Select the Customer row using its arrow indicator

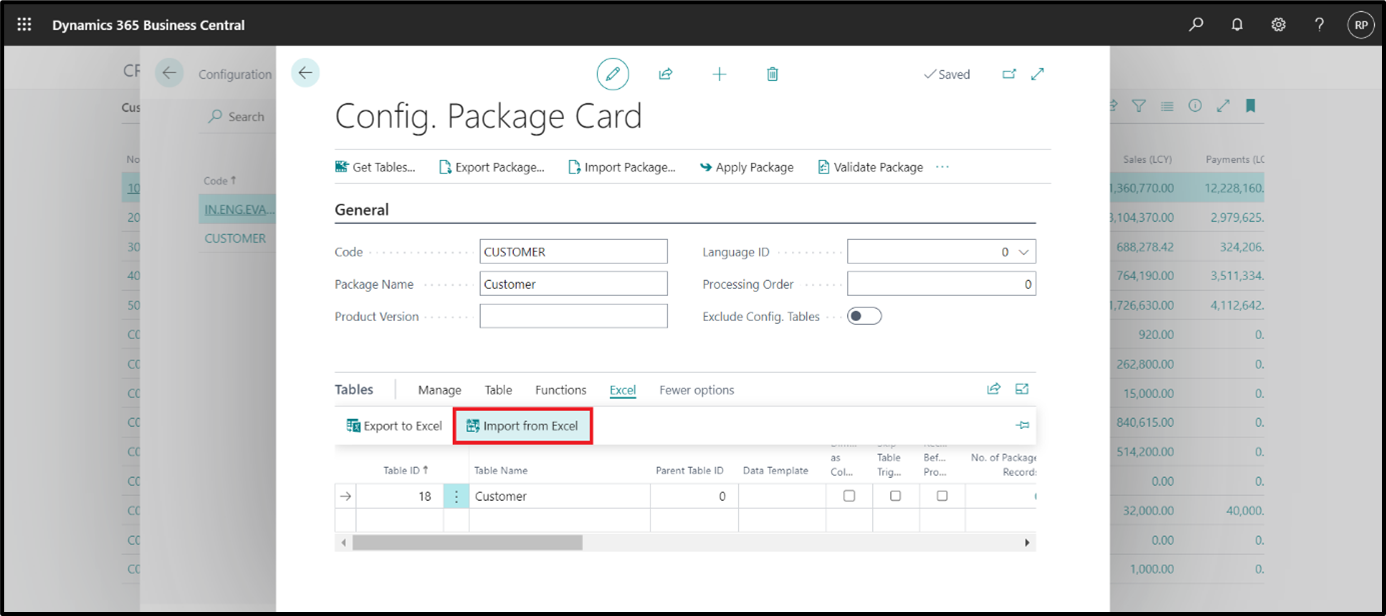pyautogui.click(x=345, y=496)
